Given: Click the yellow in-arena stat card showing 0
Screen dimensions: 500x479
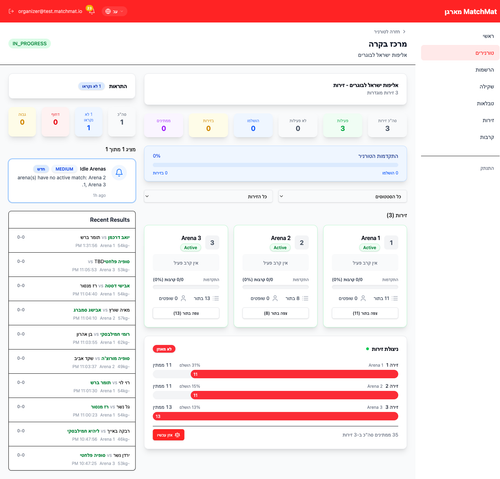Looking at the screenshot, I should point(208,125).
